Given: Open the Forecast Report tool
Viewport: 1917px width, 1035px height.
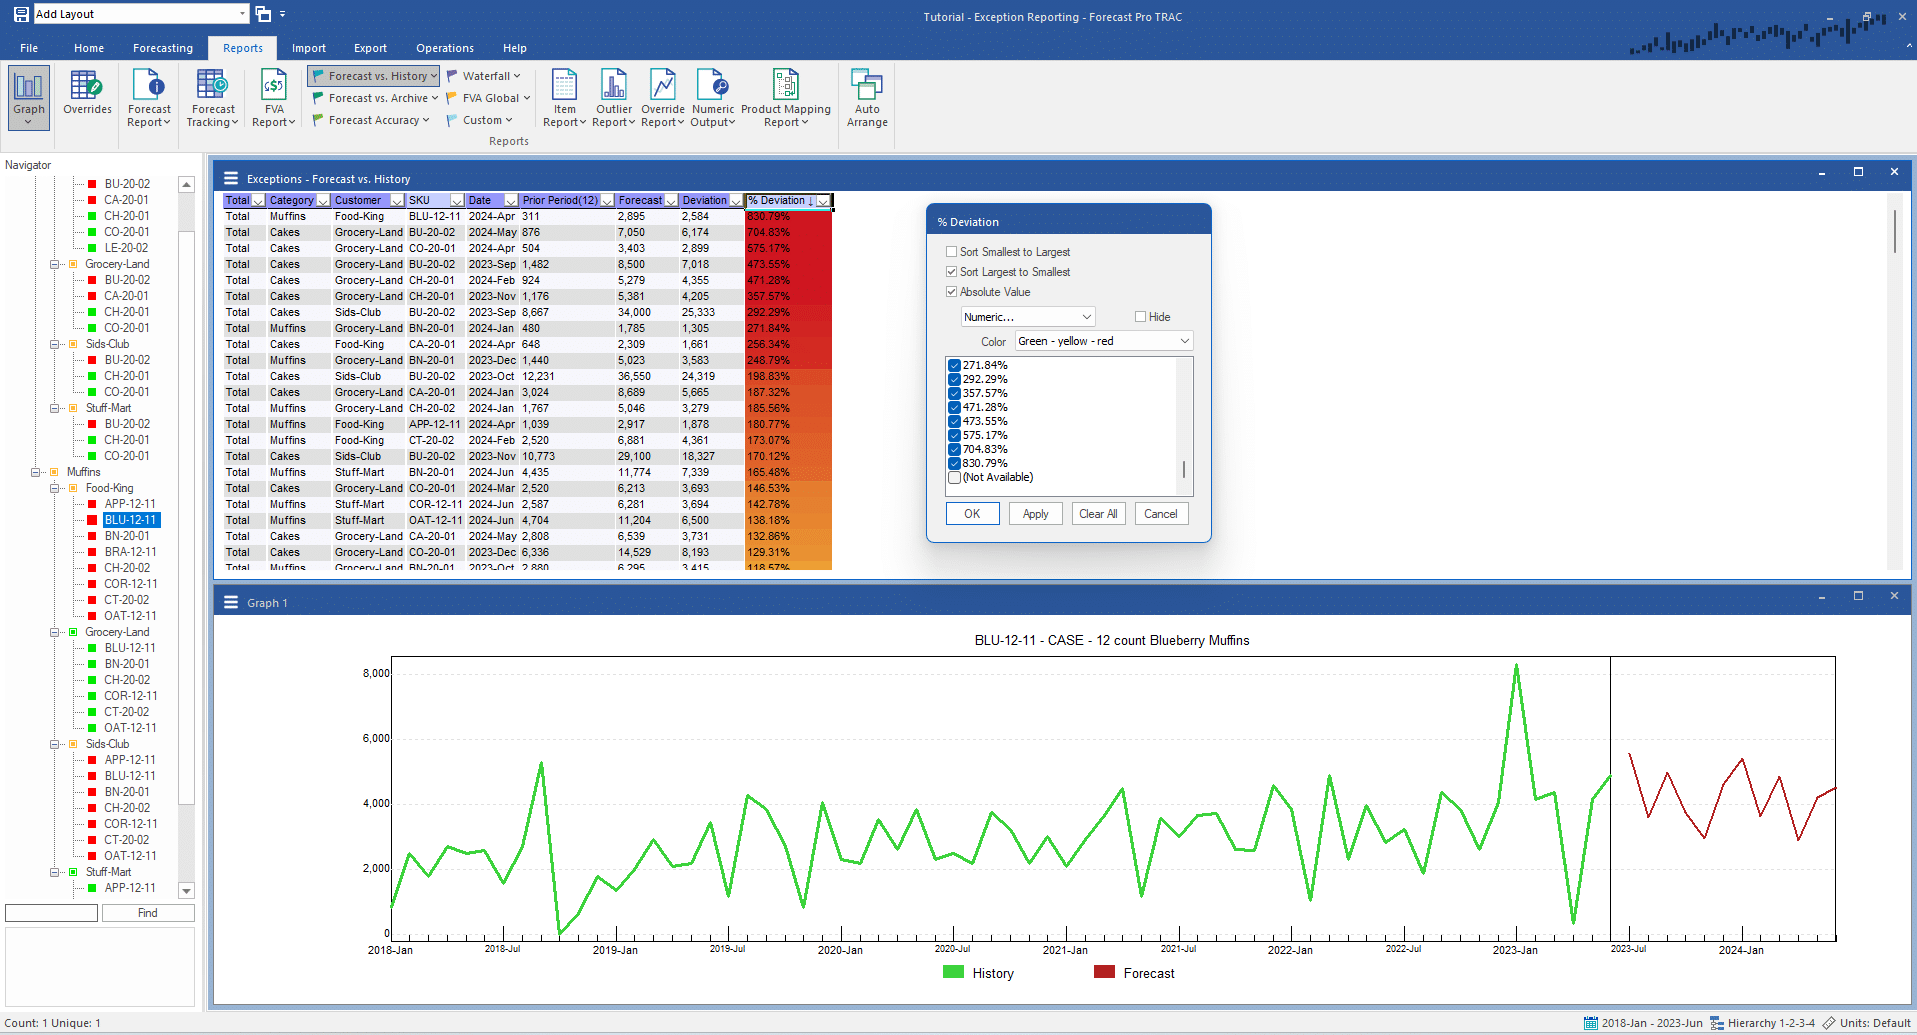Looking at the screenshot, I should click(x=148, y=95).
